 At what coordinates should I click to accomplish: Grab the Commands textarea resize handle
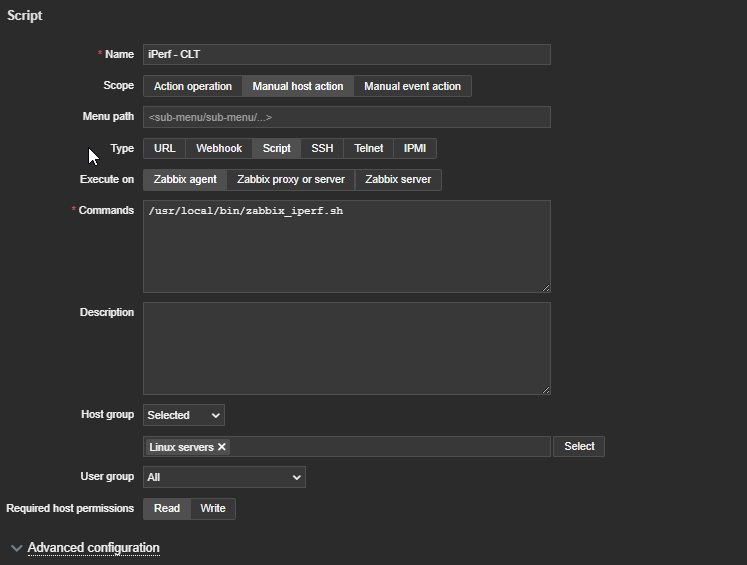(546, 288)
